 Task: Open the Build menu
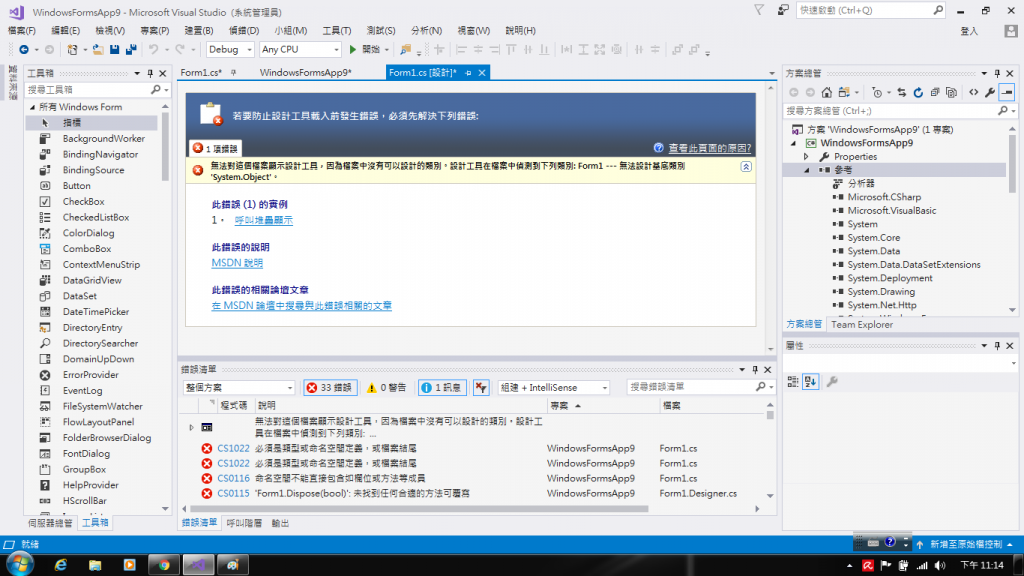coord(199,31)
